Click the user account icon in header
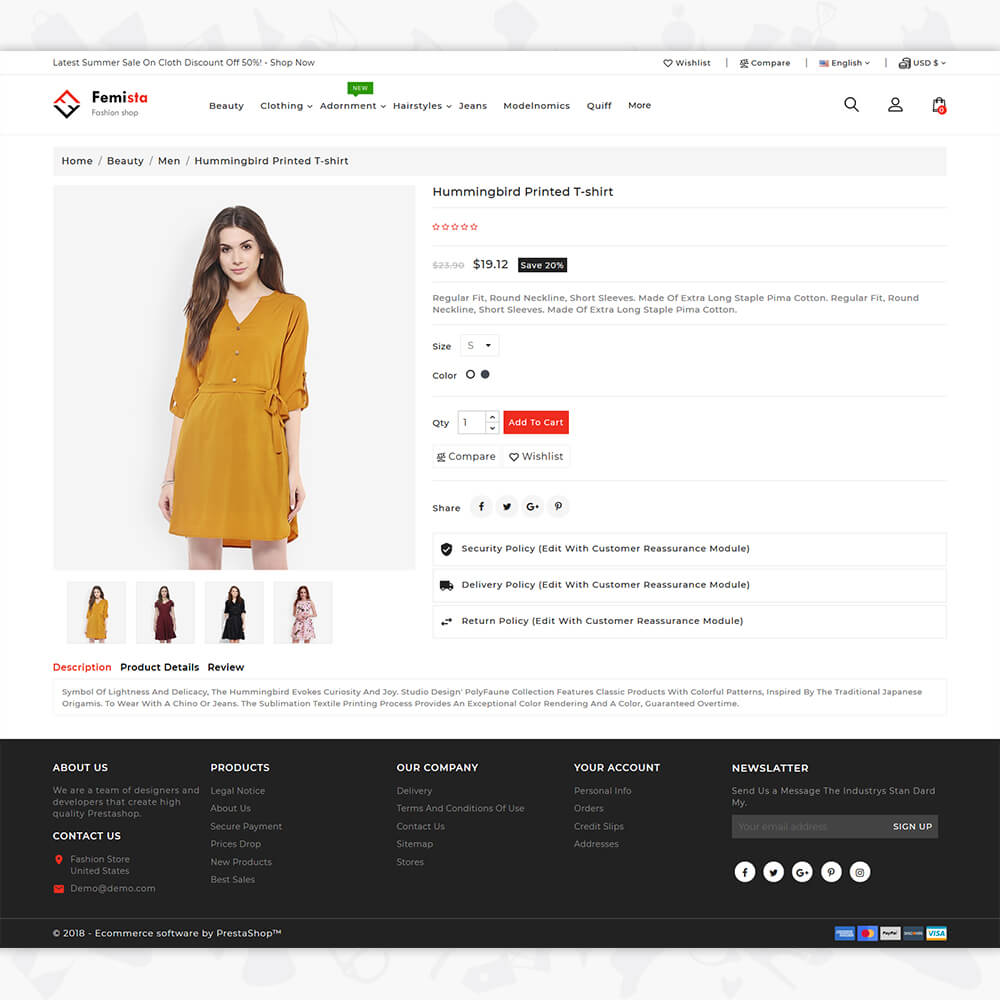This screenshot has width=1000, height=1000. point(895,104)
